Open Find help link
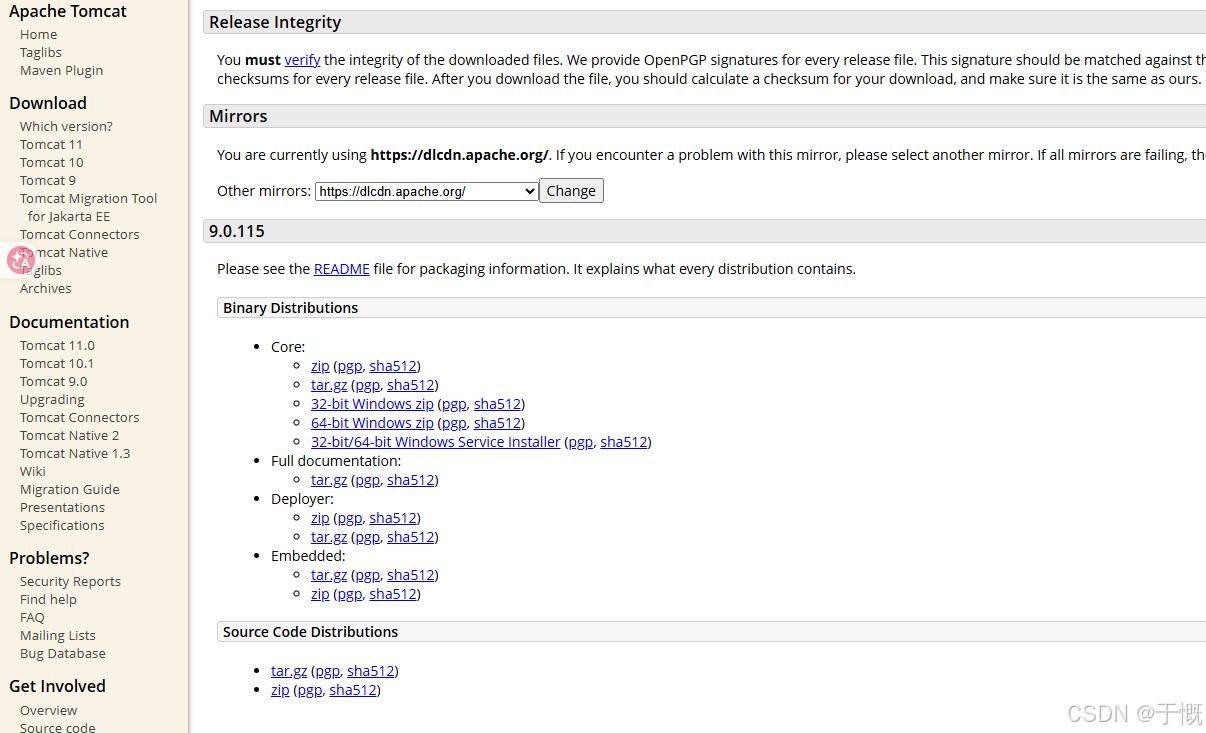Image resolution: width=1206 pixels, height=733 pixels. 48,599
